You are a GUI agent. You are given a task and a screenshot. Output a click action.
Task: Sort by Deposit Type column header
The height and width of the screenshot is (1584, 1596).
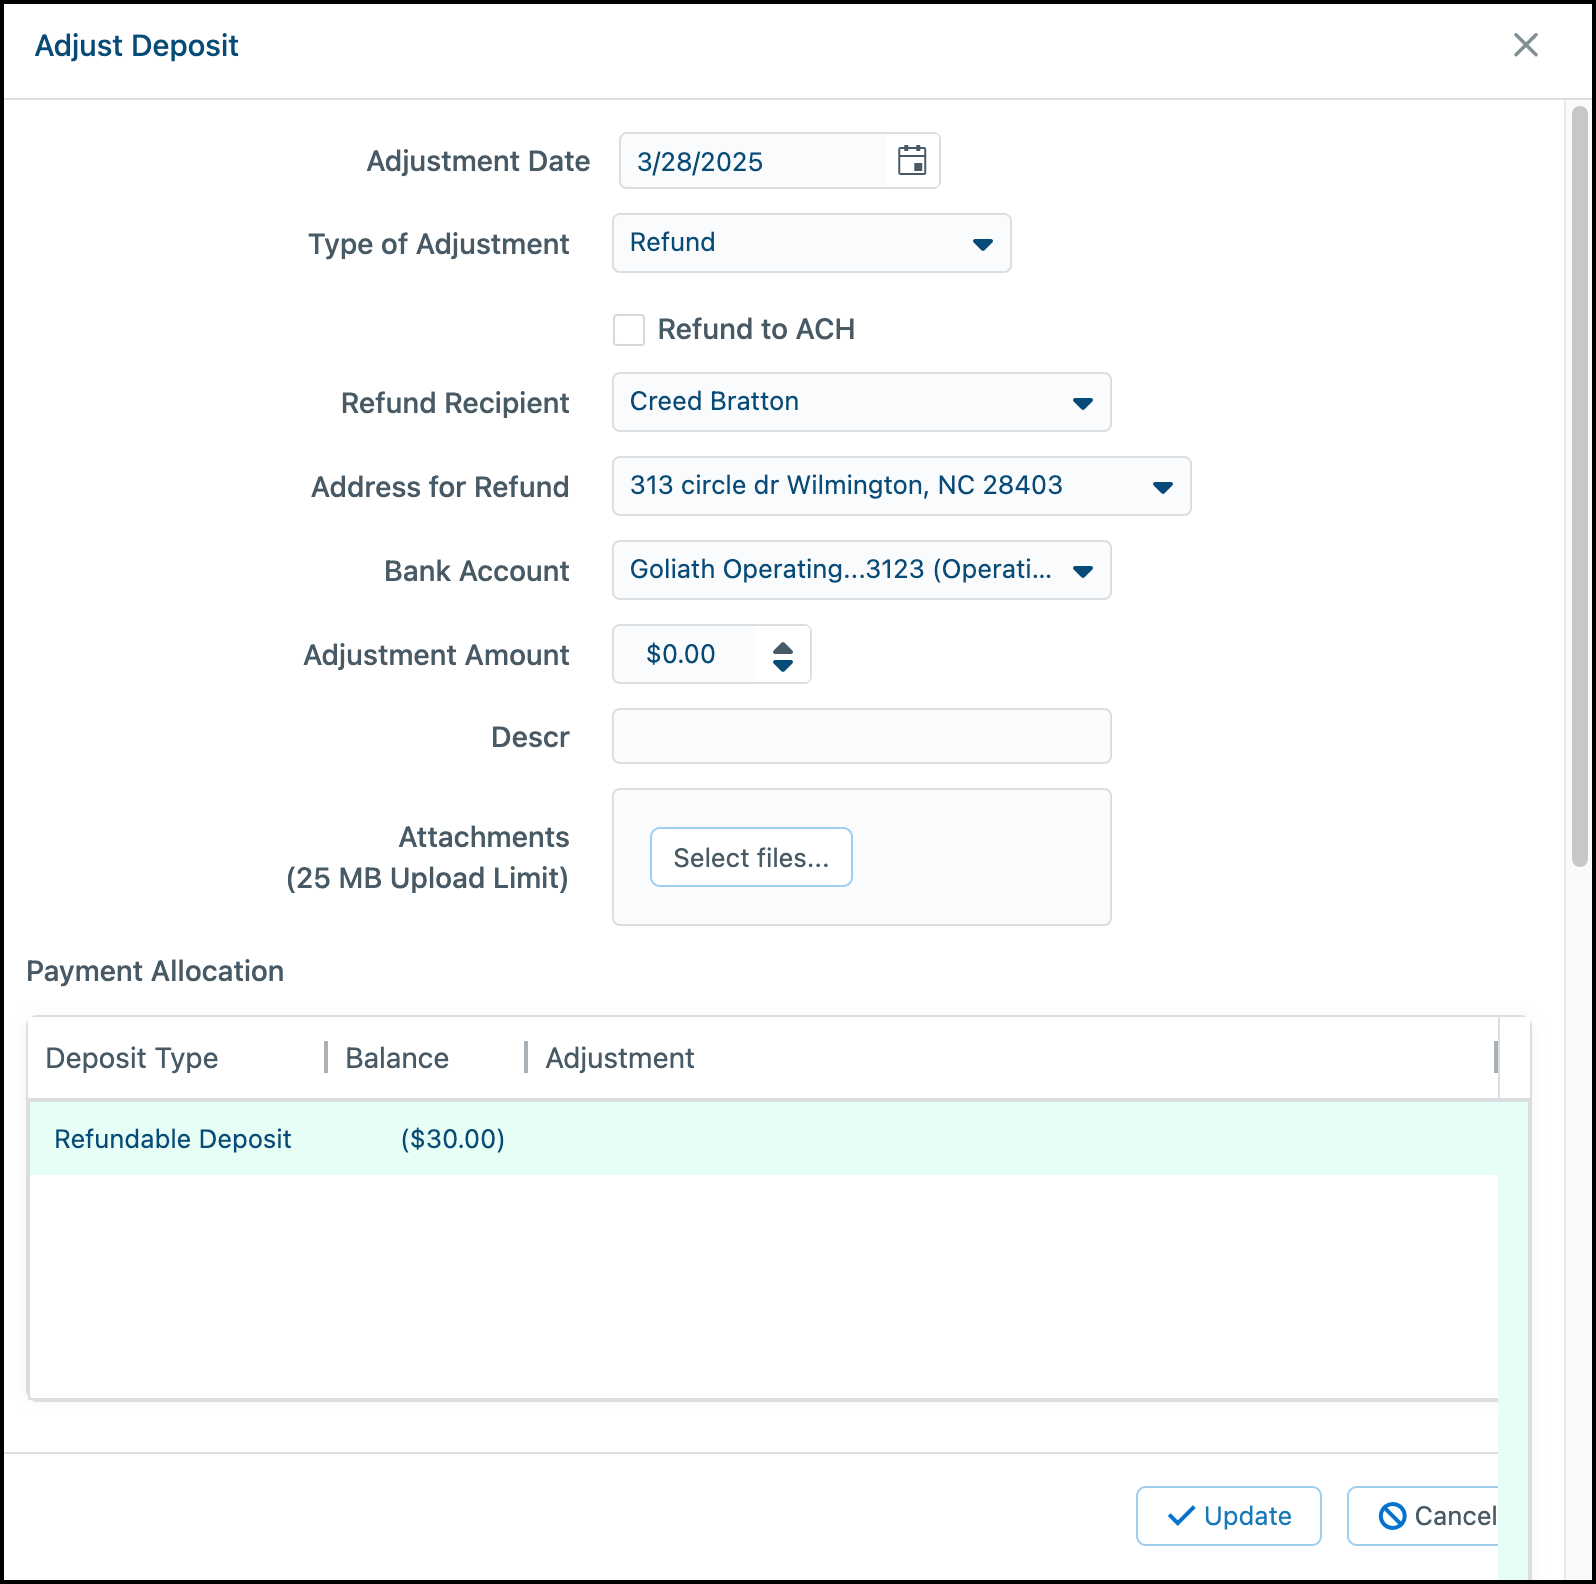[x=132, y=1058]
